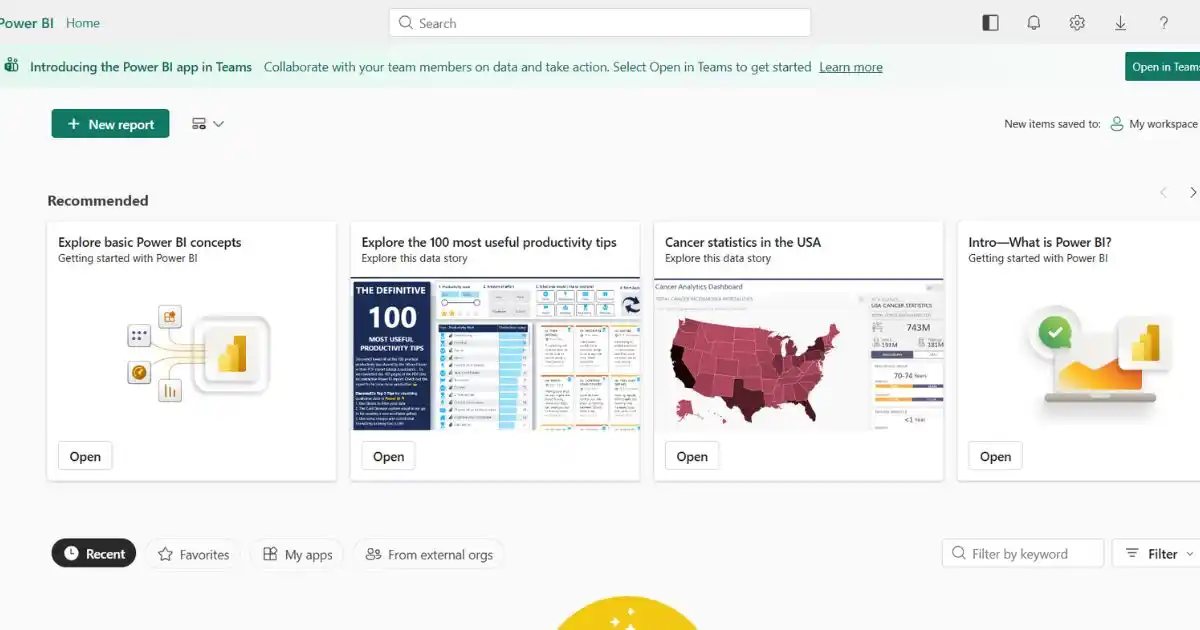
Task: Click Open in Teams button
Action: tap(1163, 67)
